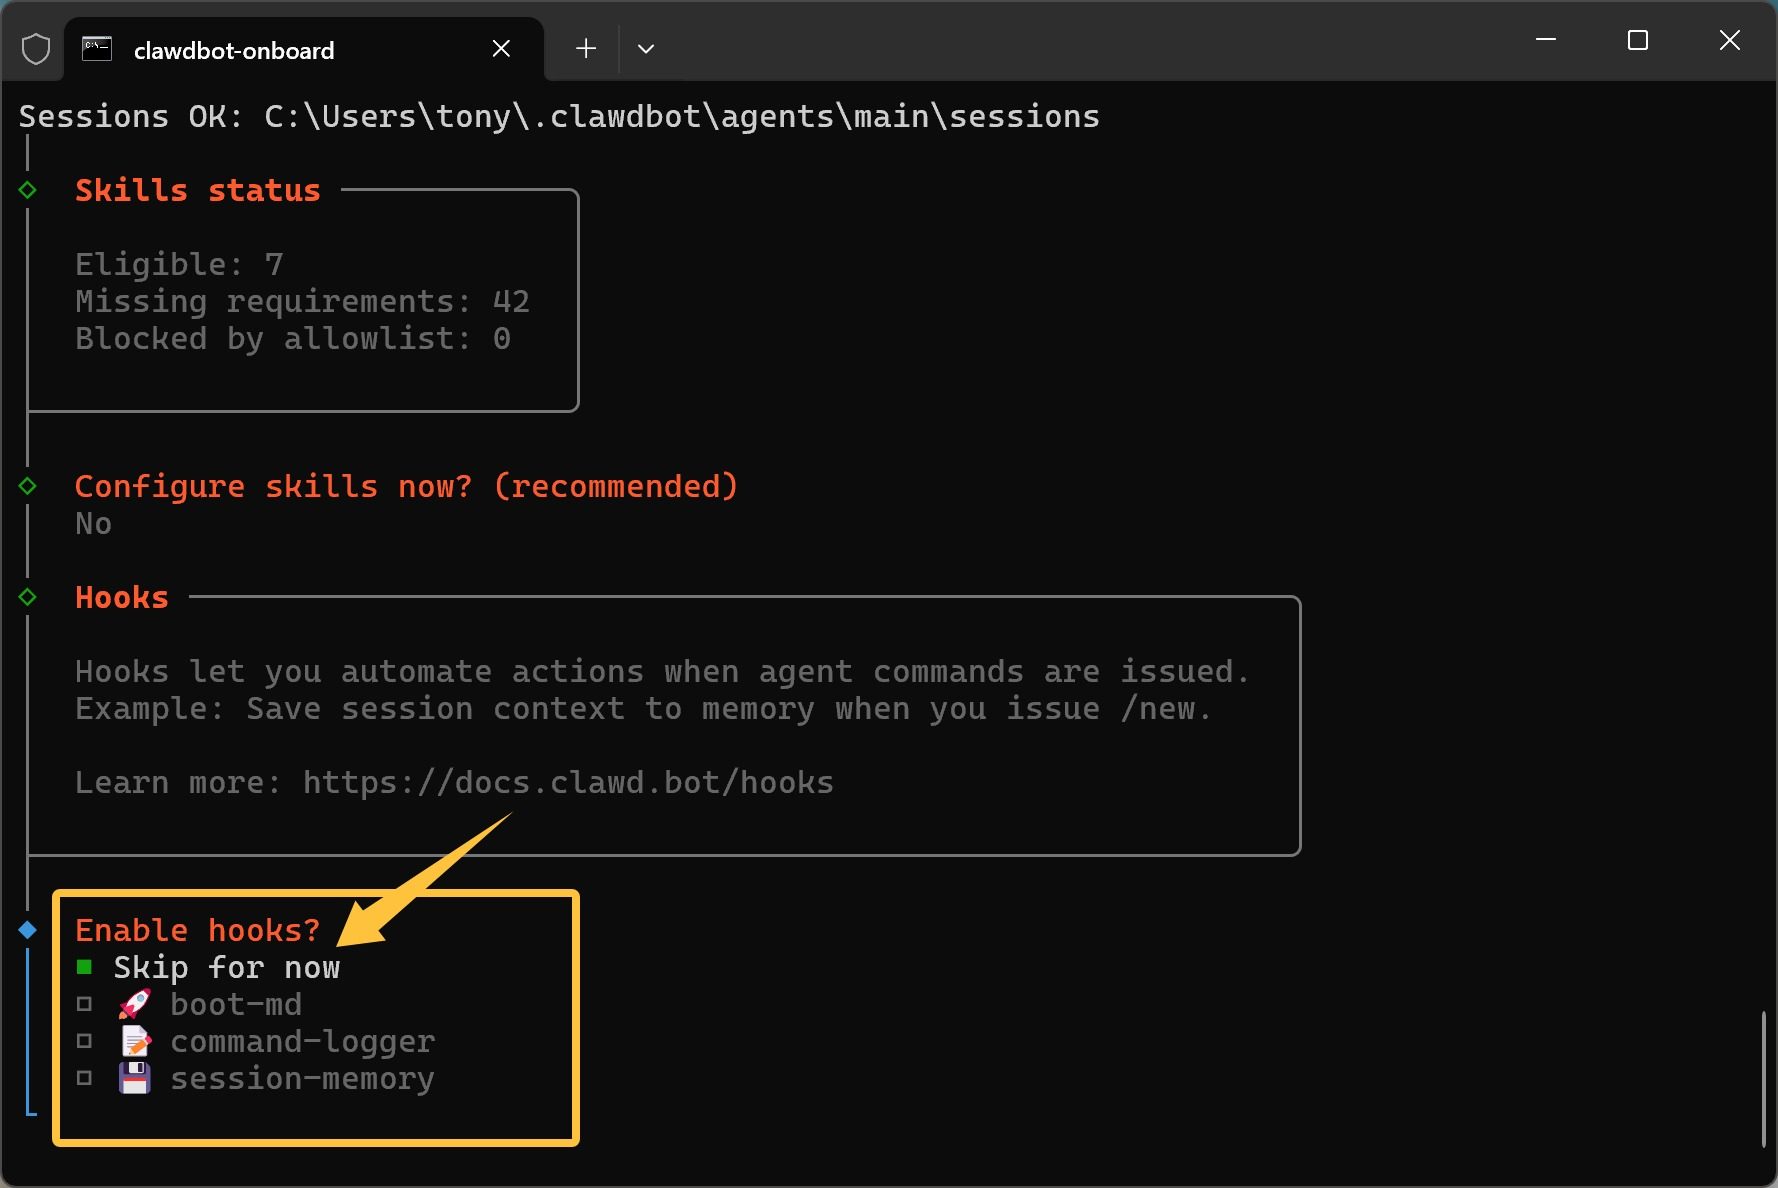Toggle the Skip for now checkbox

85,967
